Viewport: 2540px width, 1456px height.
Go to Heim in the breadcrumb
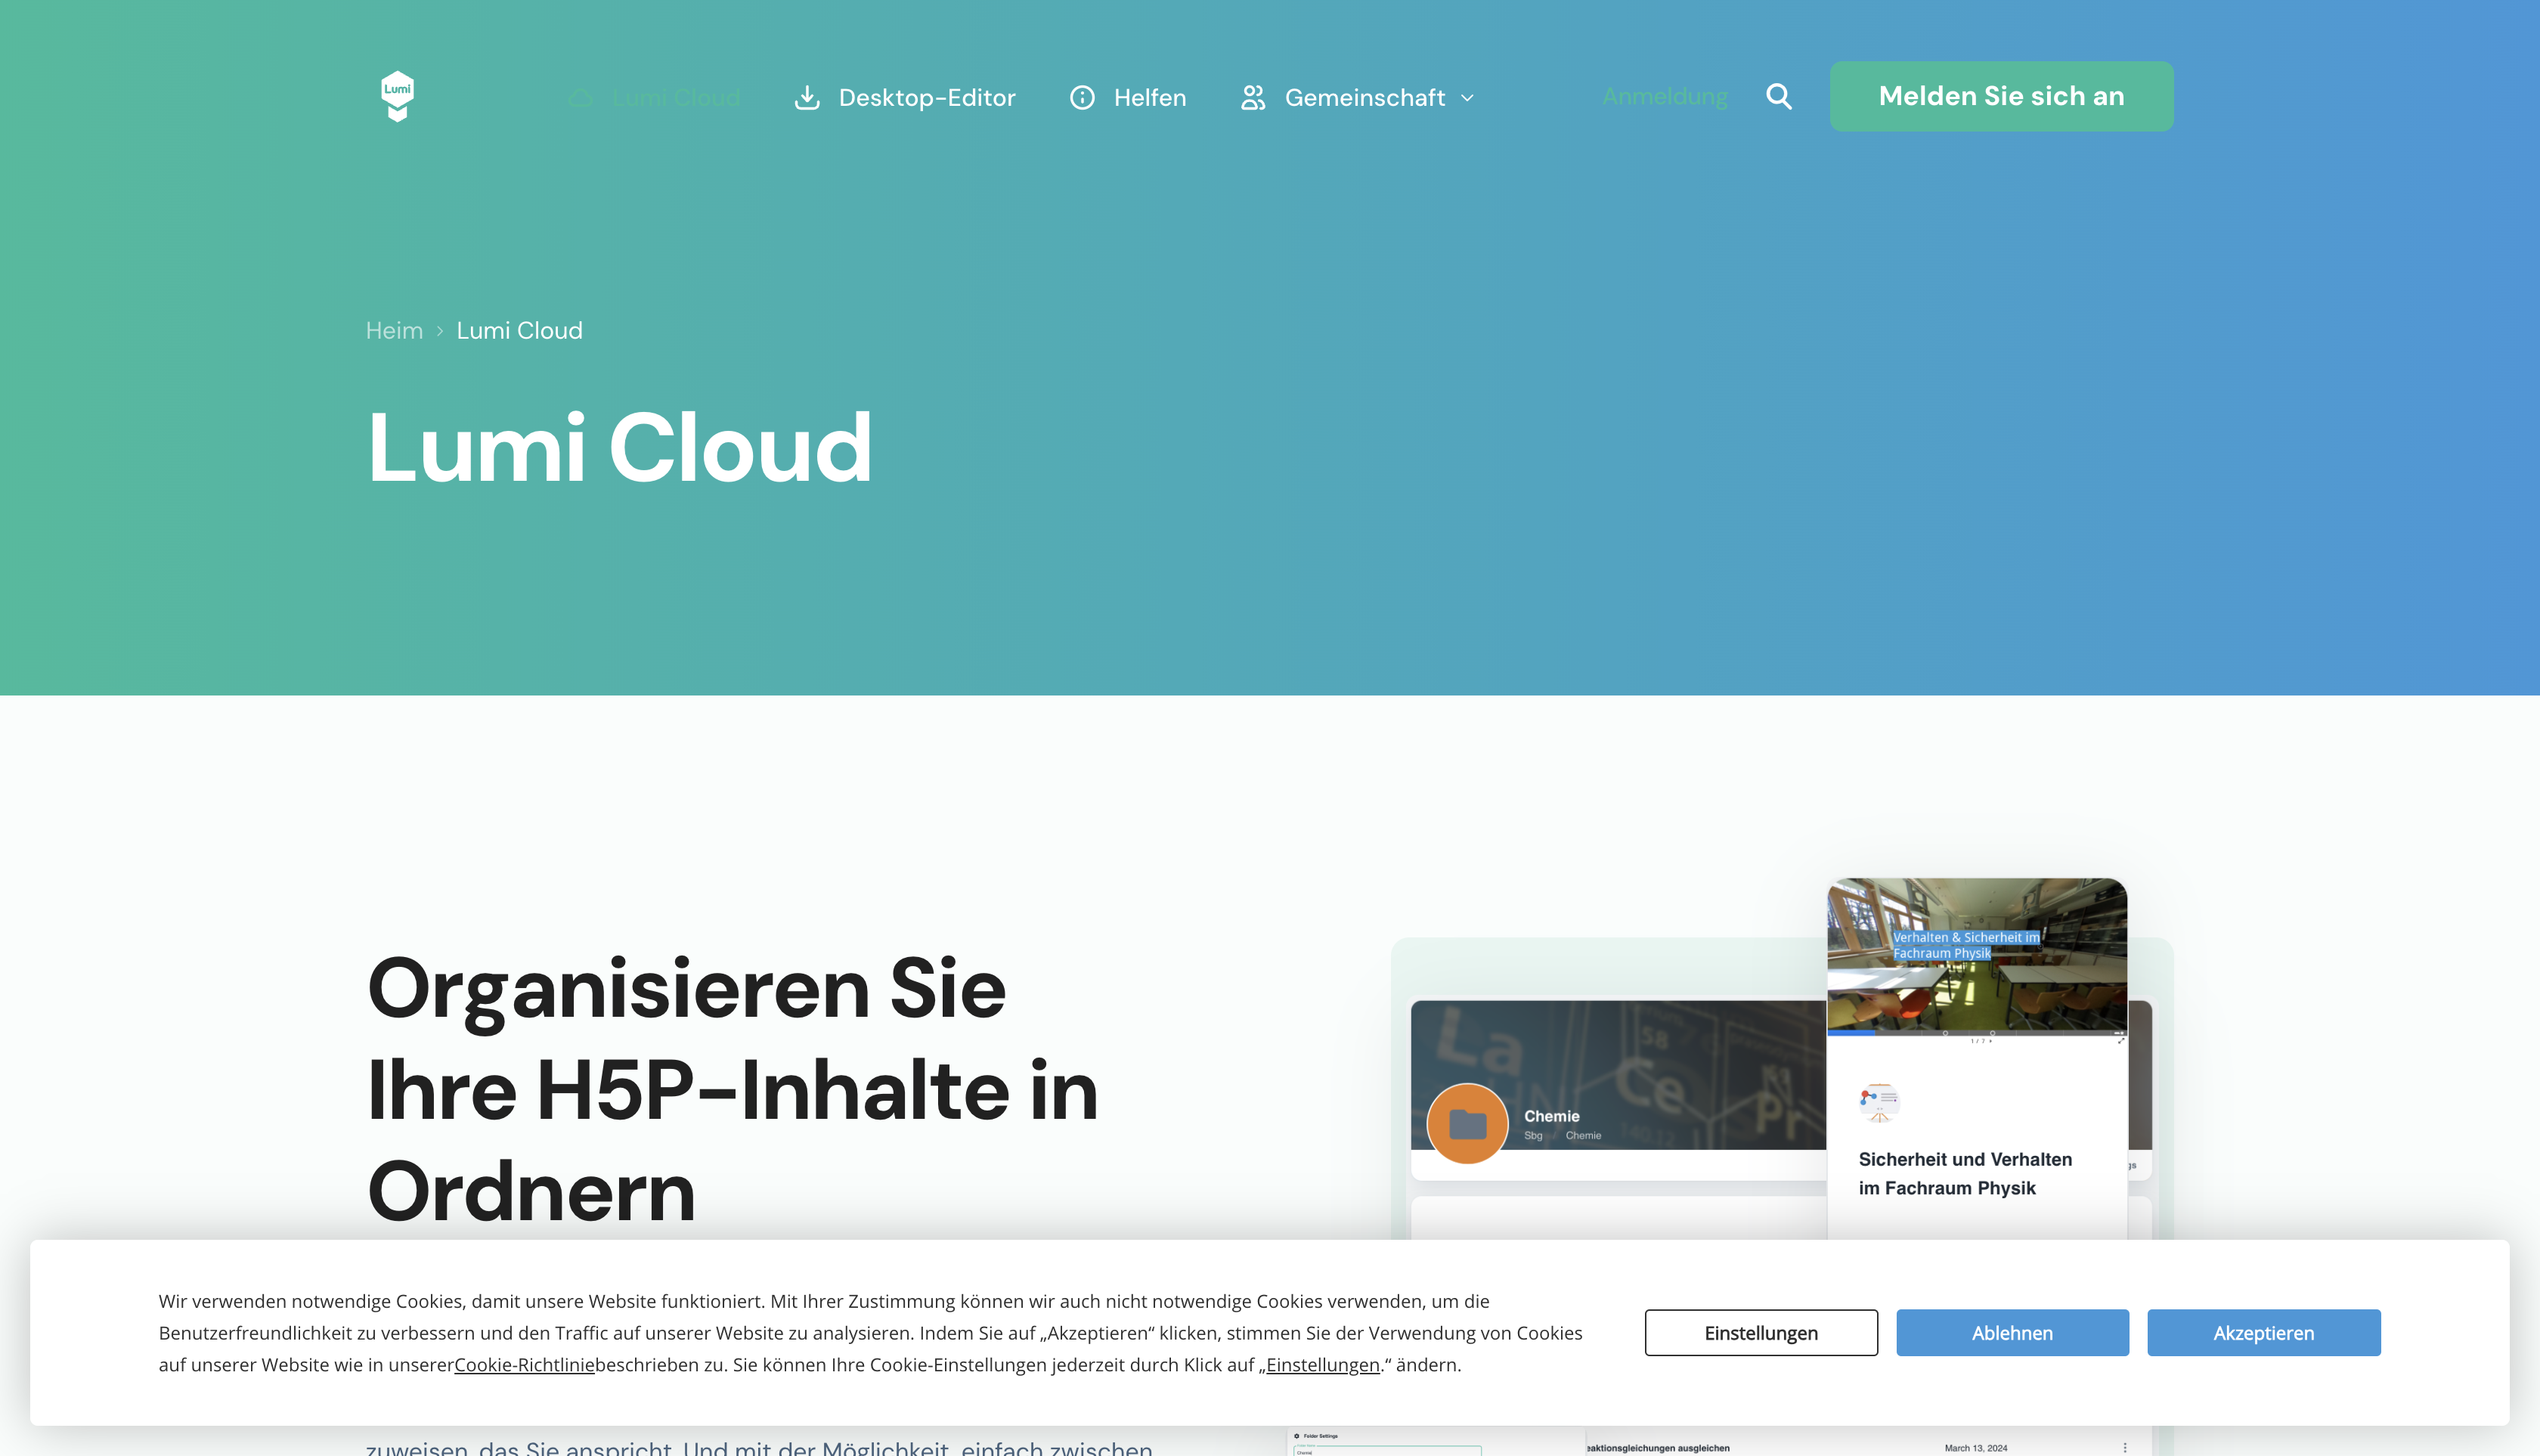tap(394, 331)
